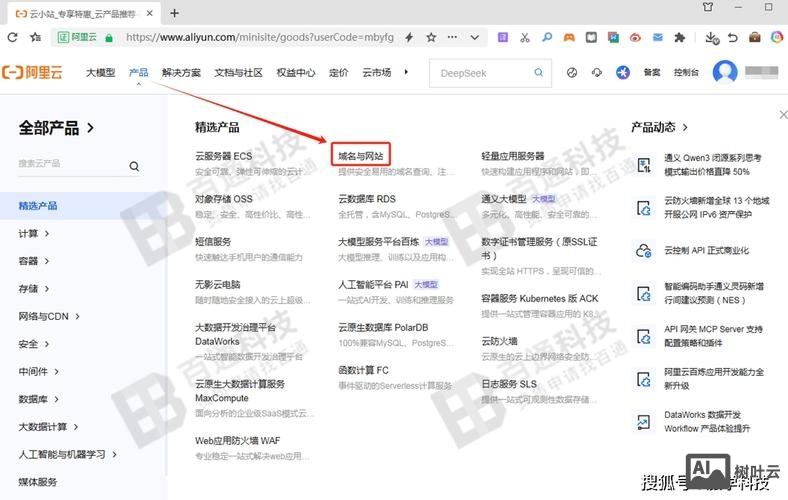Image resolution: width=788 pixels, height=500 pixels.
Task: Click the cloud download icon in the header
Action: 597,73
